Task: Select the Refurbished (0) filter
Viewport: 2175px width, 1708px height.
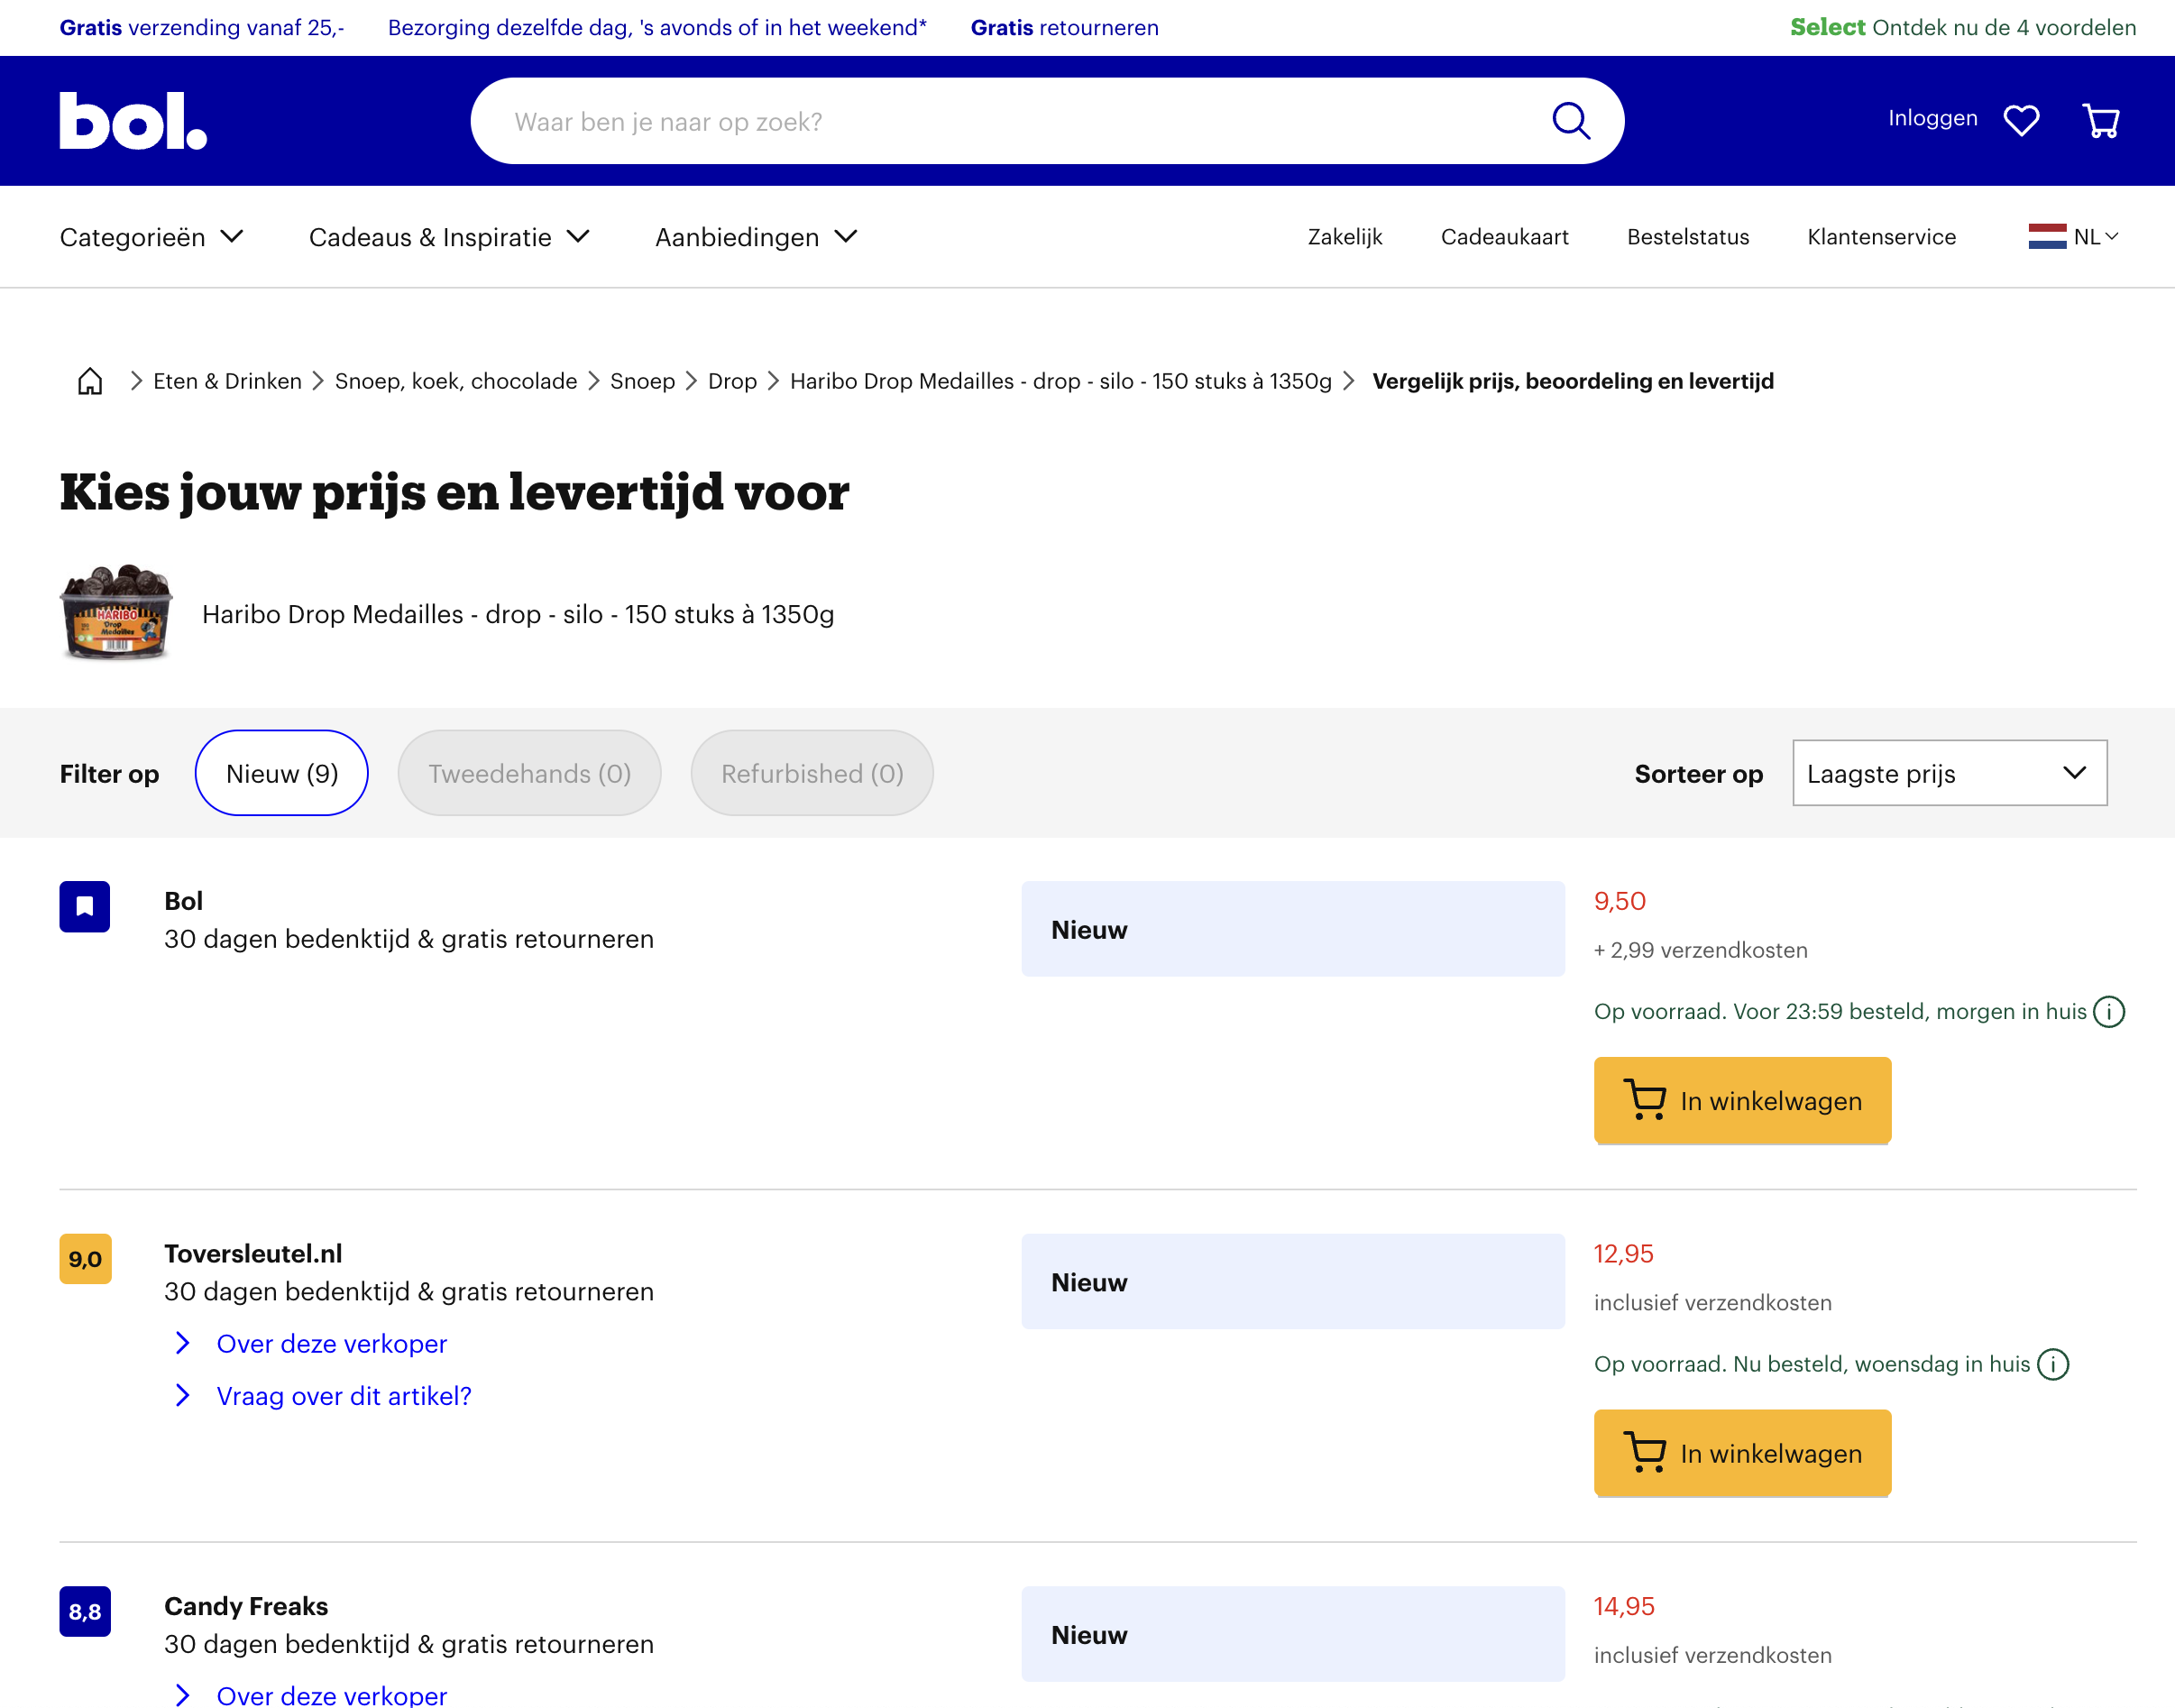Action: point(811,772)
